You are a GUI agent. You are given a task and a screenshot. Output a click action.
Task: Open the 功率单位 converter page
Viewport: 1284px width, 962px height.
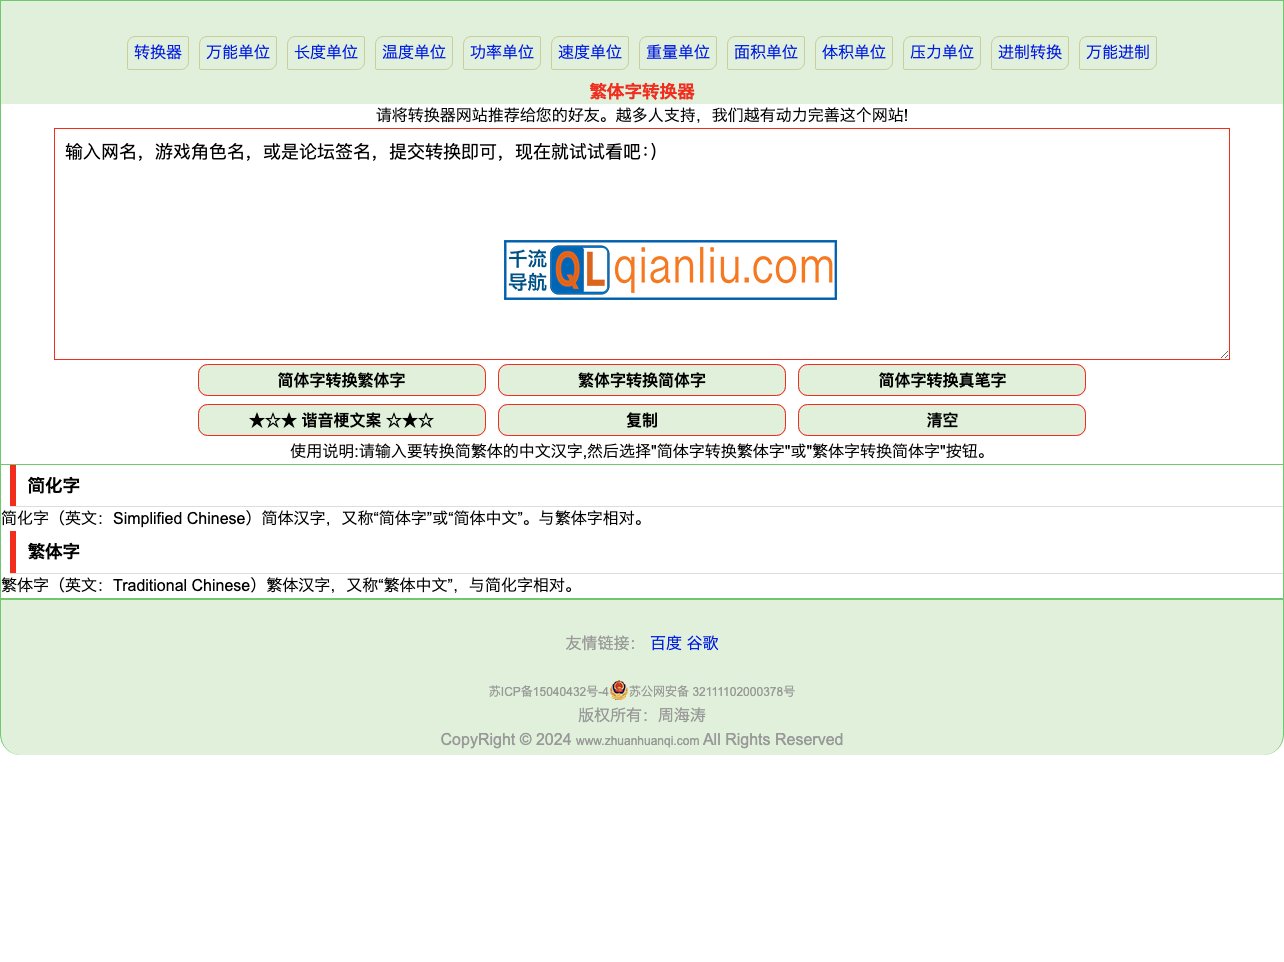point(501,52)
